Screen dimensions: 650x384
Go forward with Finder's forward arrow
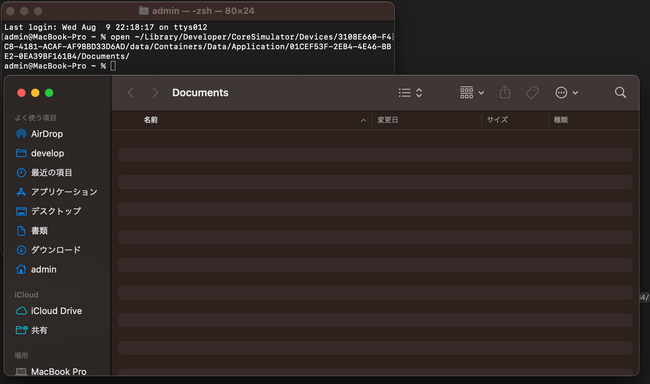155,92
